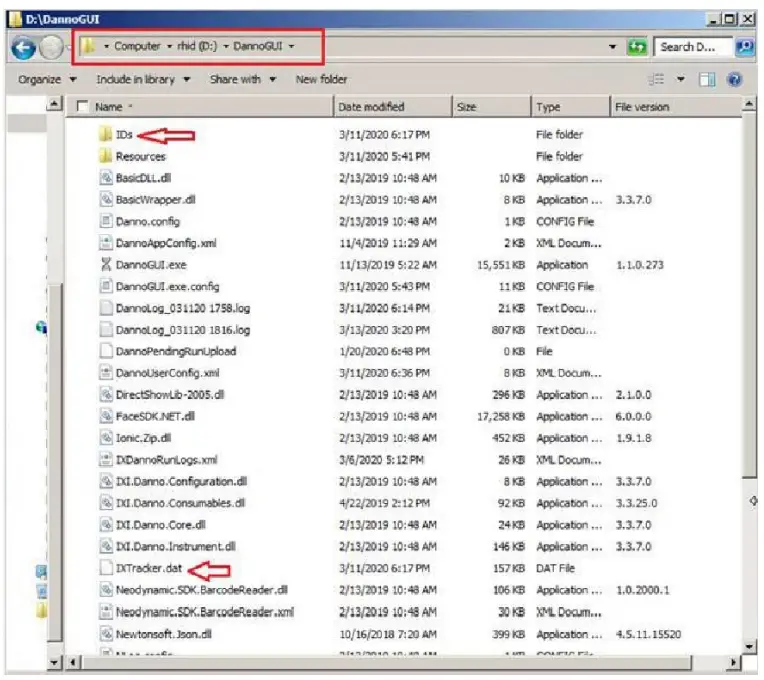This screenshot has height=680, width=764.
Task: Open the Organize dropdown menu
Action: coord(47,79)
